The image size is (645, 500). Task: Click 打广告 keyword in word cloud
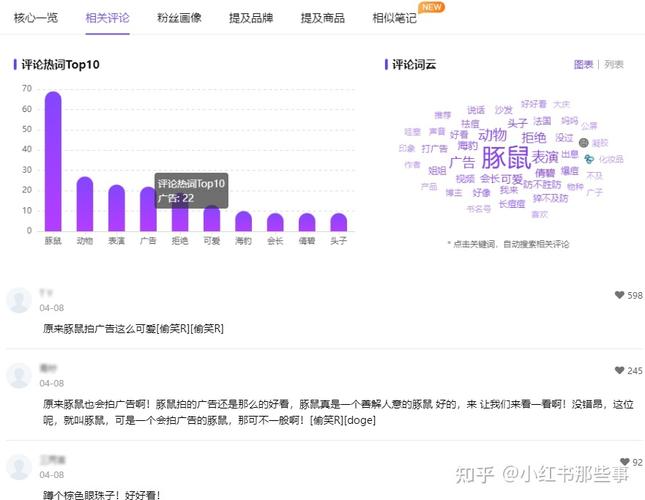click(434, 148)
